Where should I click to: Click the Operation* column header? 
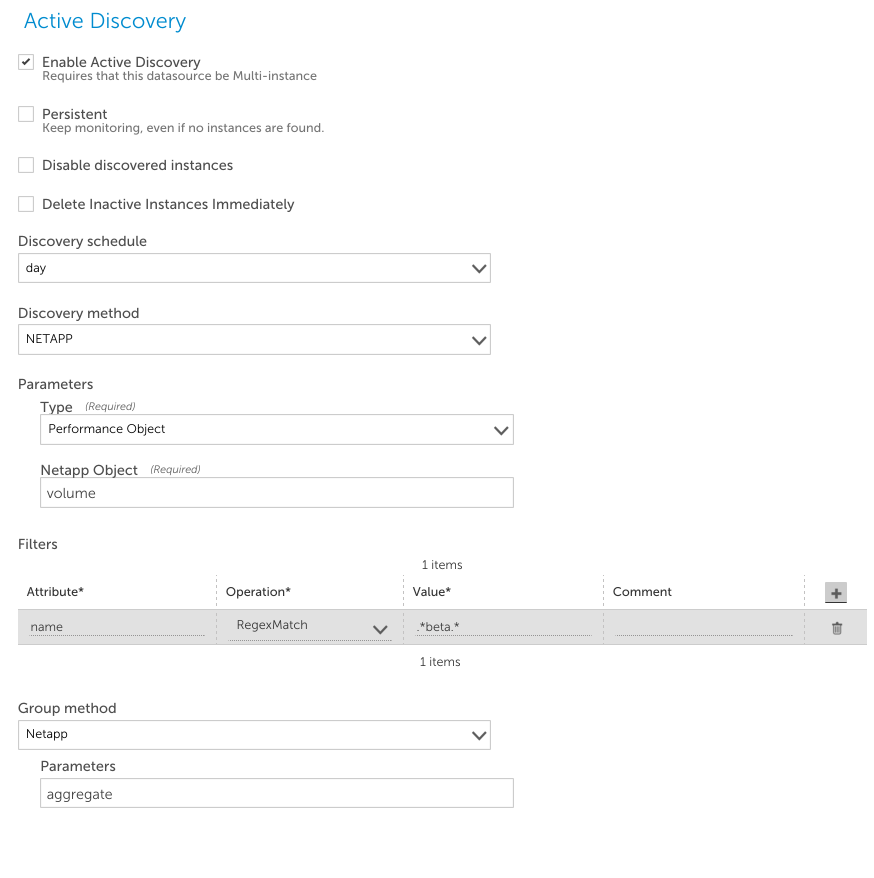(258, 592)
